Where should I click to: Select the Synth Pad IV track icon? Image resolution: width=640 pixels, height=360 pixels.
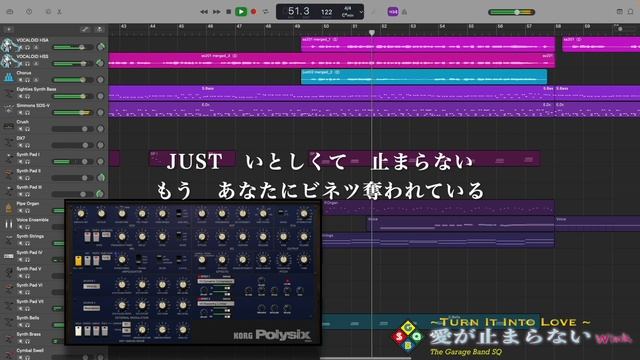point(8,257)
